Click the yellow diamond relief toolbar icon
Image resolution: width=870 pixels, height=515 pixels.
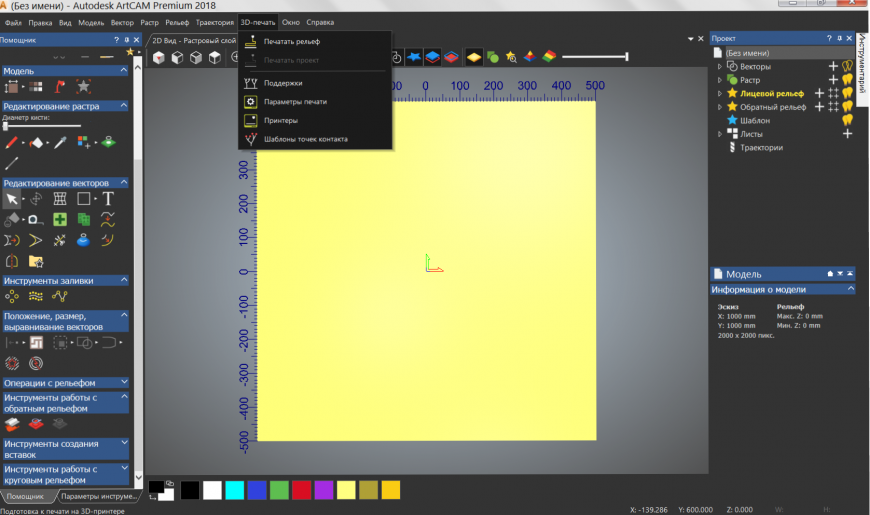[474, 57]
